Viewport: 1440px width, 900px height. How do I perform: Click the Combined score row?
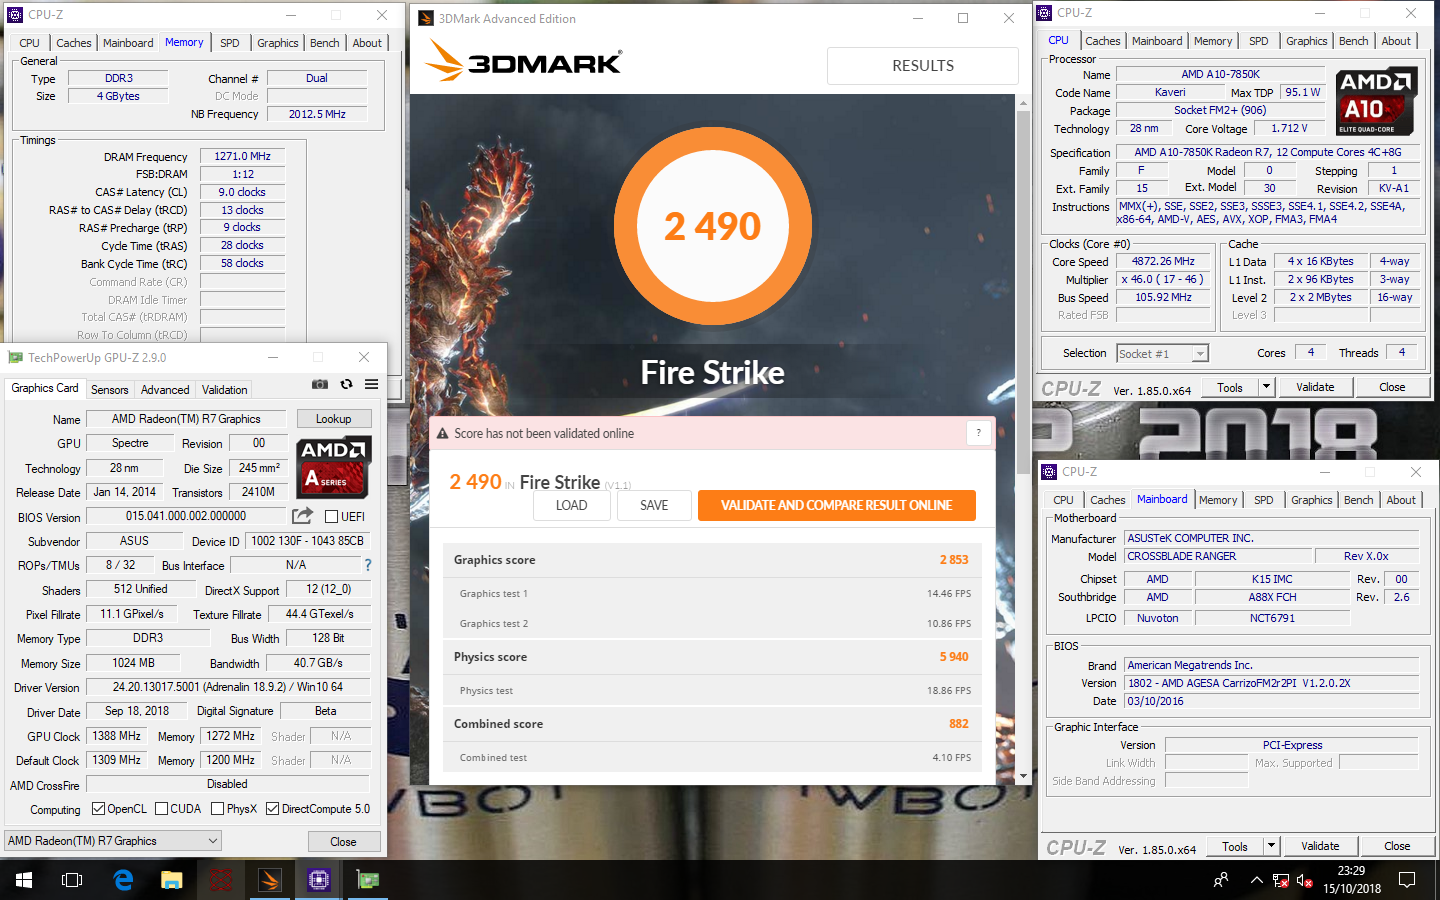click(x=712, y=724)
